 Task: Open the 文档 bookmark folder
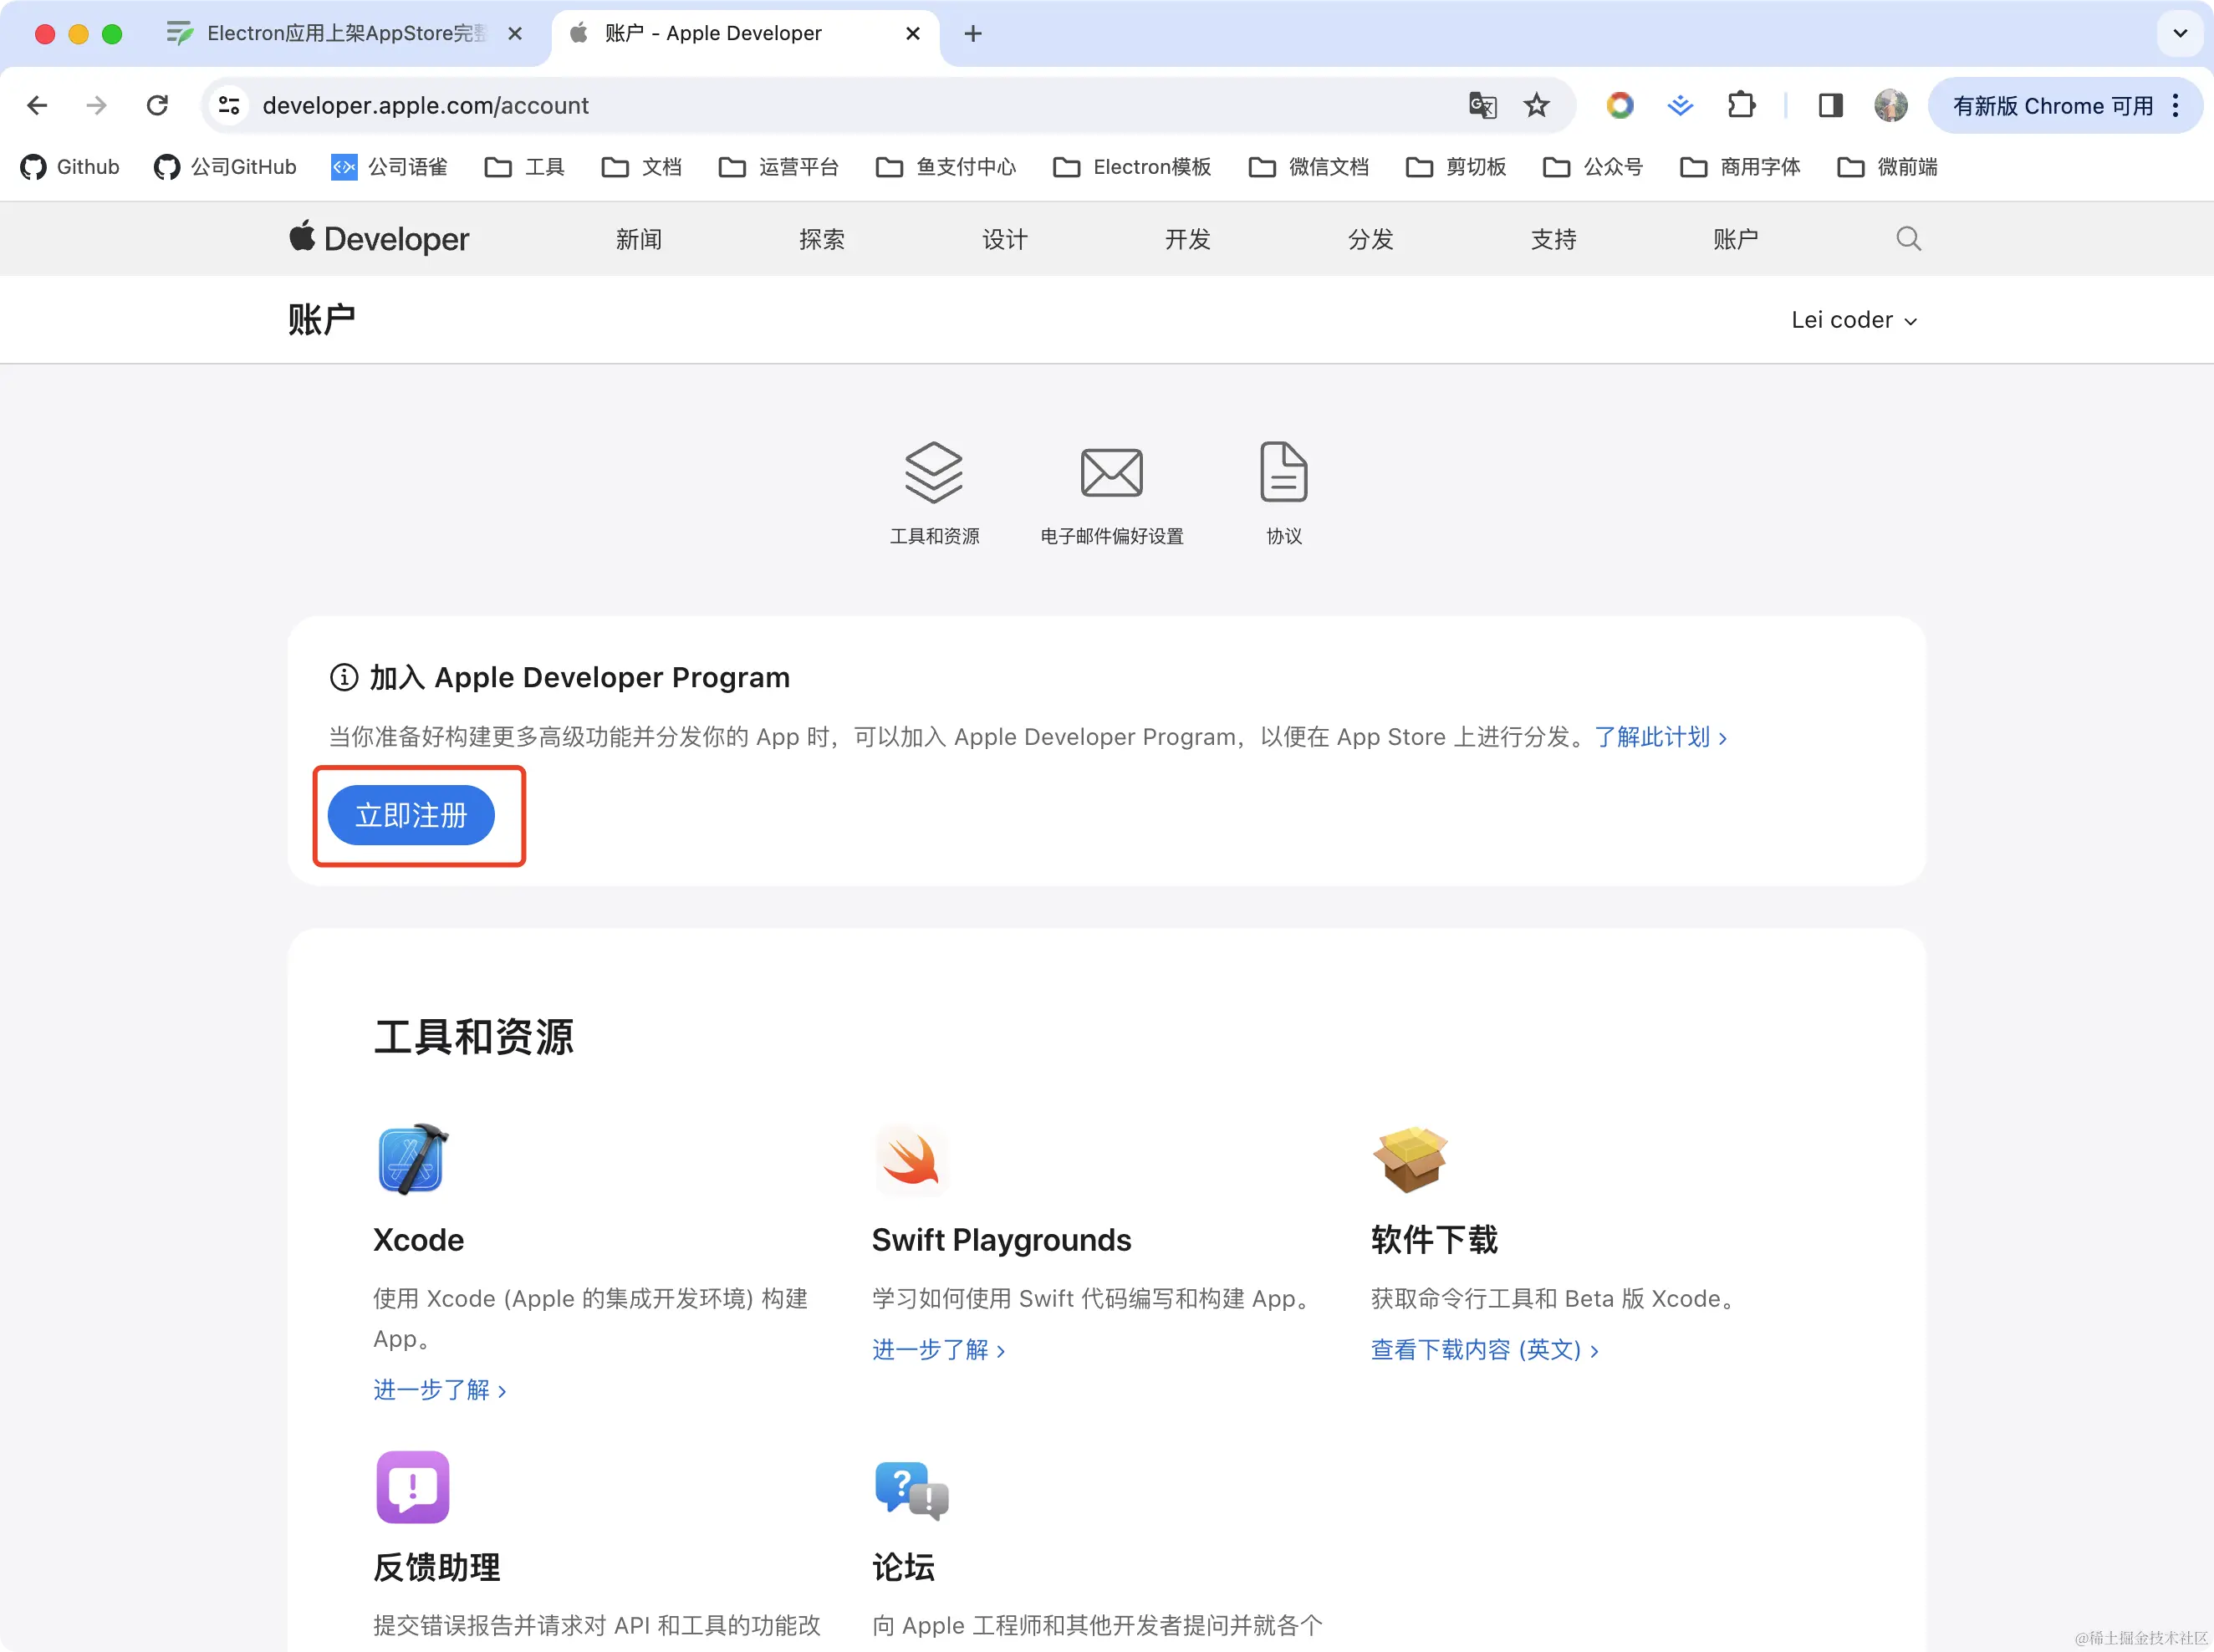[641, 167]
